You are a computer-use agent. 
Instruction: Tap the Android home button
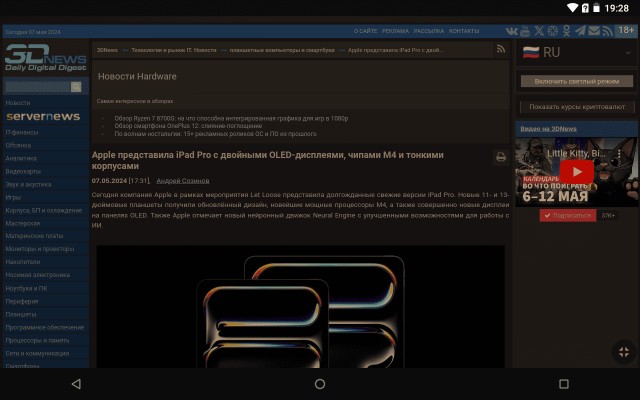320,384
